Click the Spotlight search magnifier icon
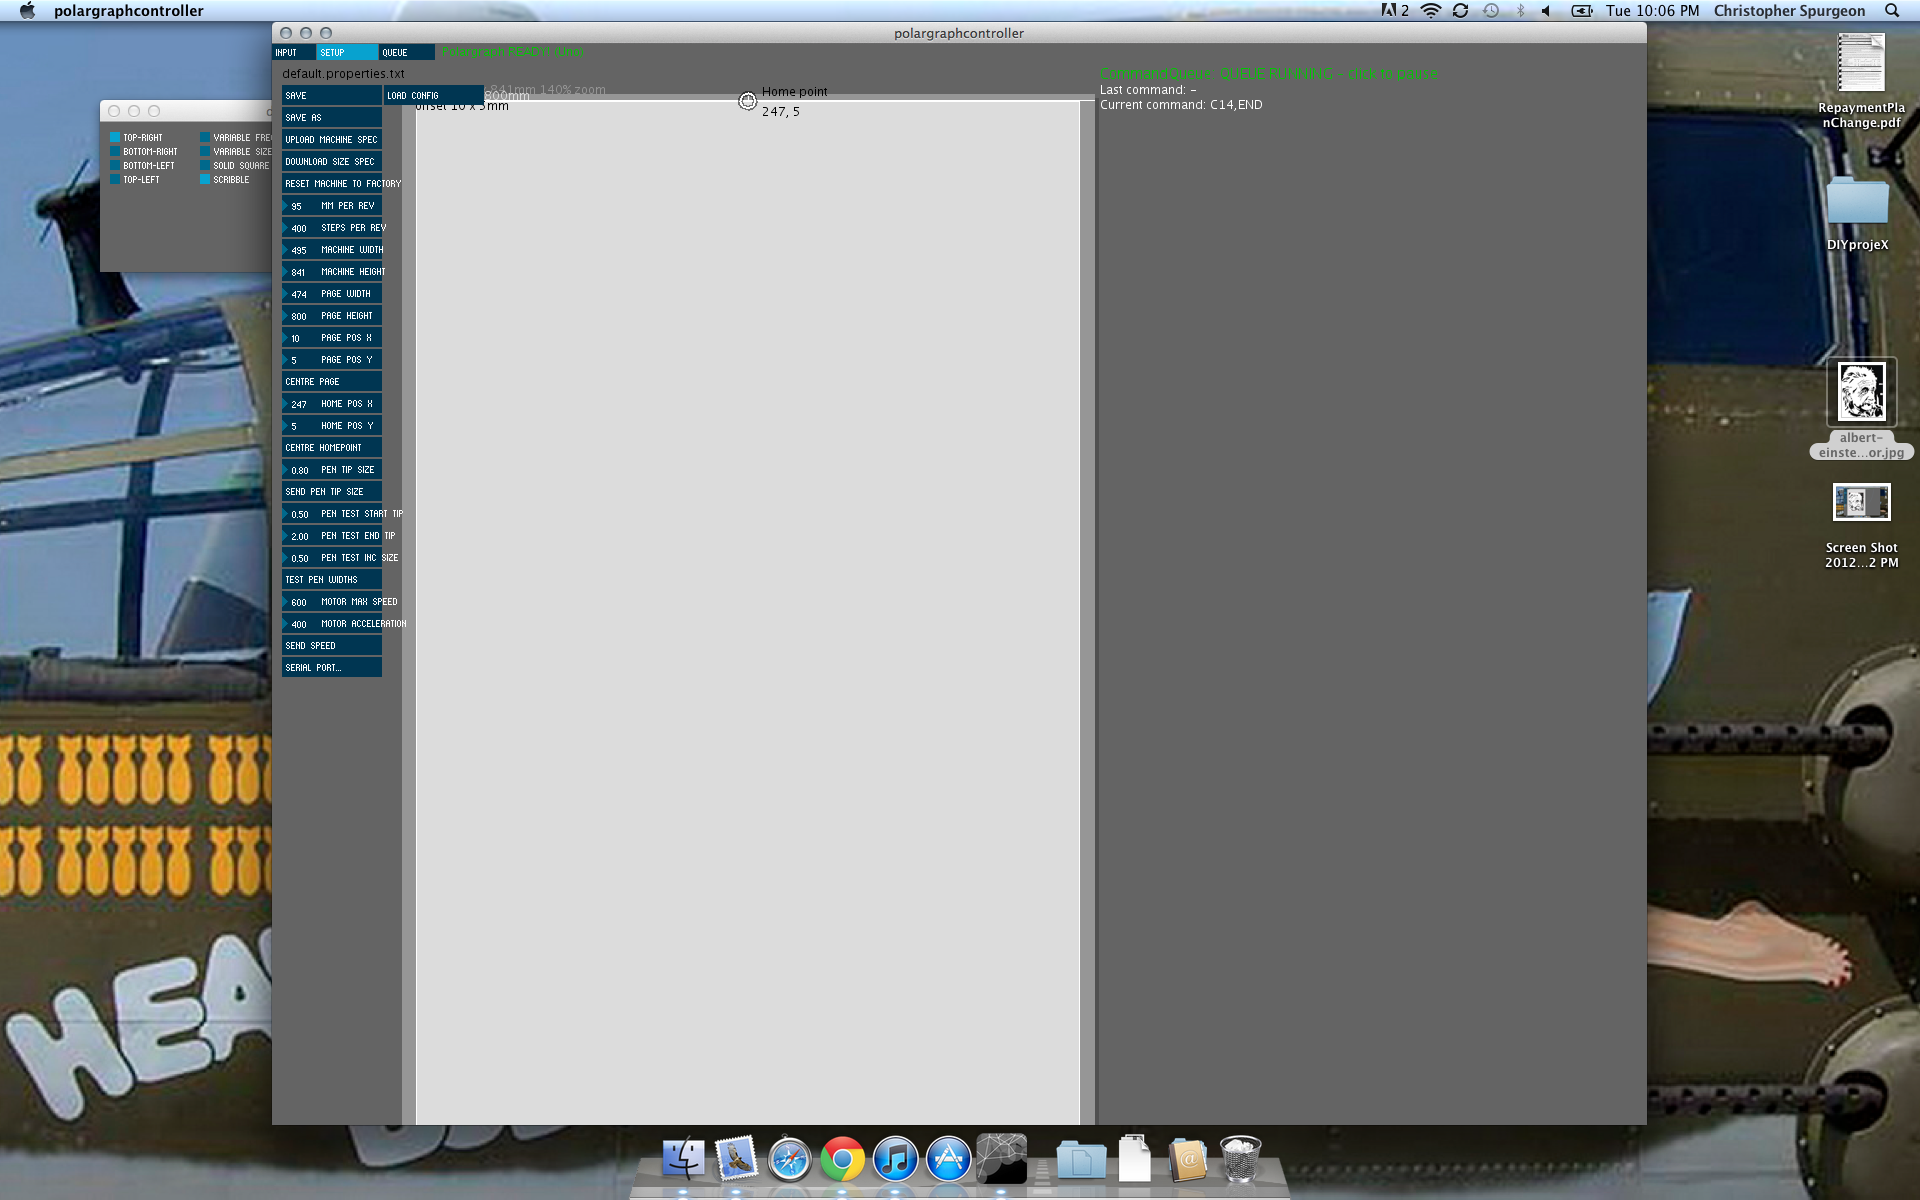Screen dimensions: 1920x1200 [x=1892, y=11]
